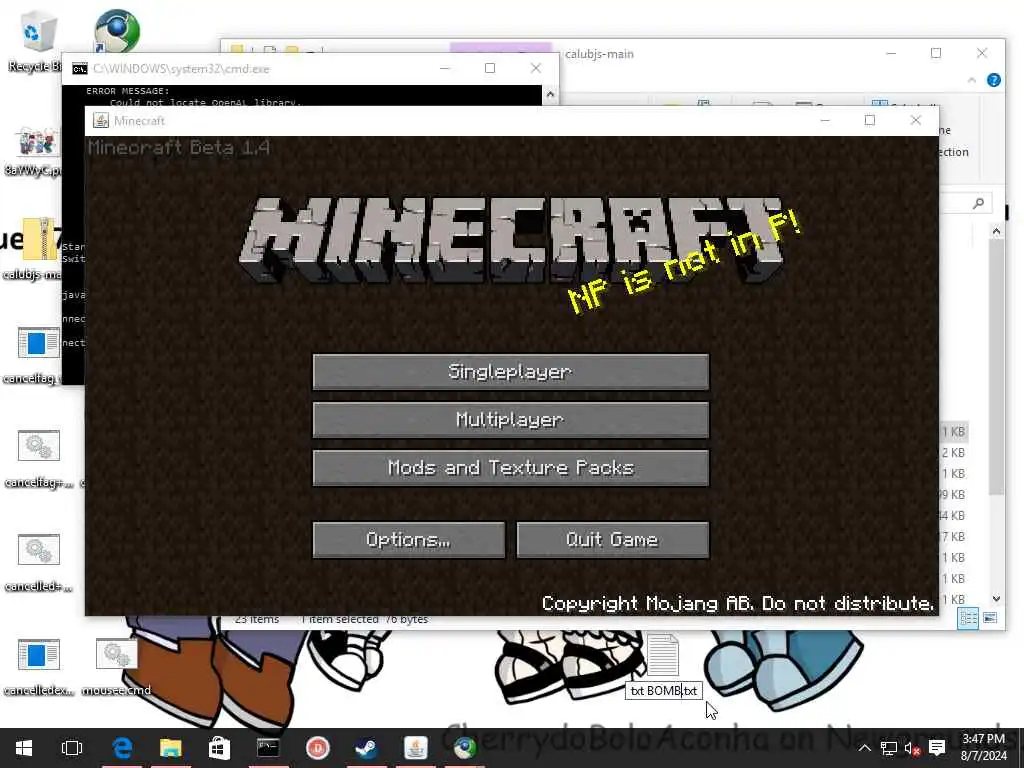Switch to the Command Prompt taskbar icon
This screenshot has height=768, width=1024.
pos(268,748)
